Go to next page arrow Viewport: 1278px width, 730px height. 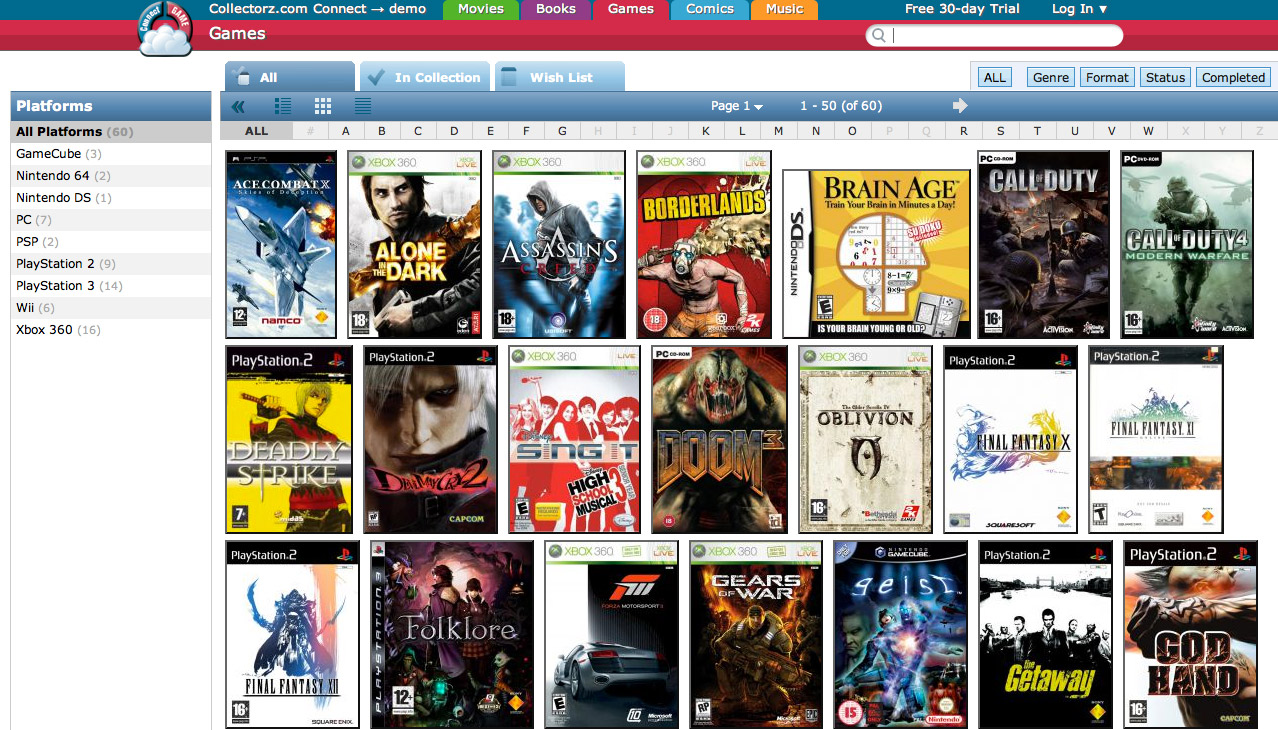960,106
